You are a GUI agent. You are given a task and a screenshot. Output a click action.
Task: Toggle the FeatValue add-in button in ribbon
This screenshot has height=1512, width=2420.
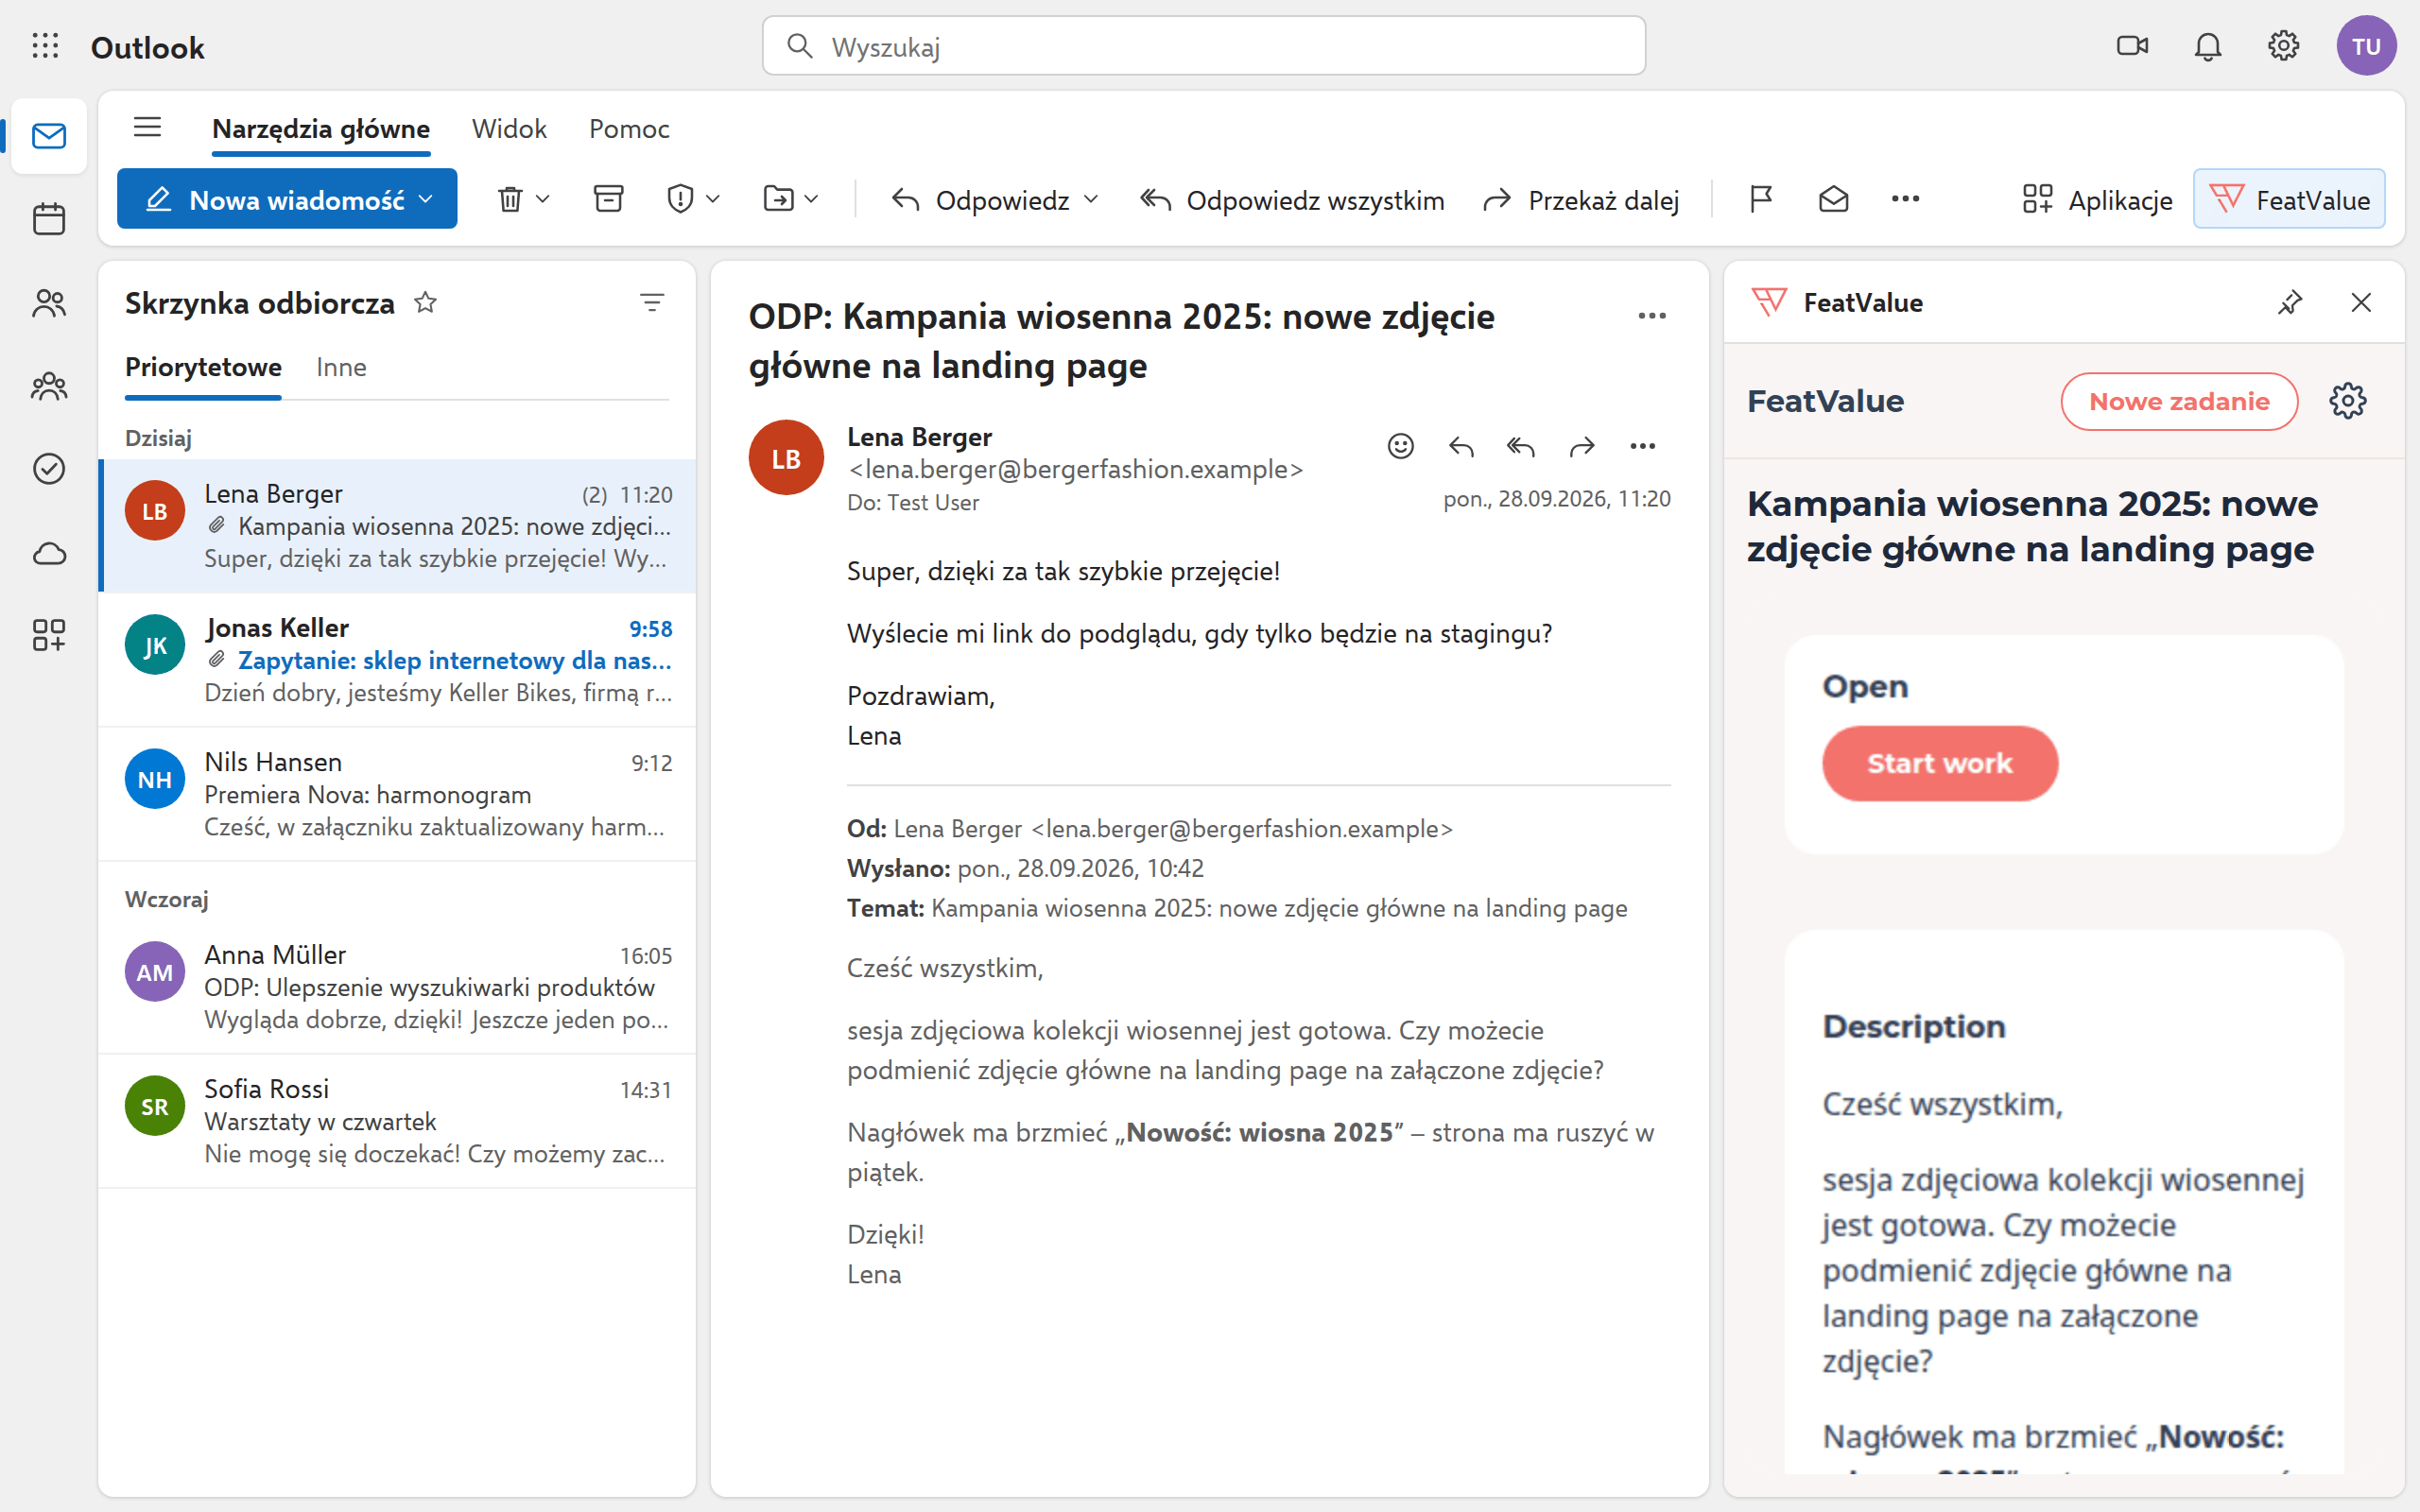click(x=2288, y=199)
